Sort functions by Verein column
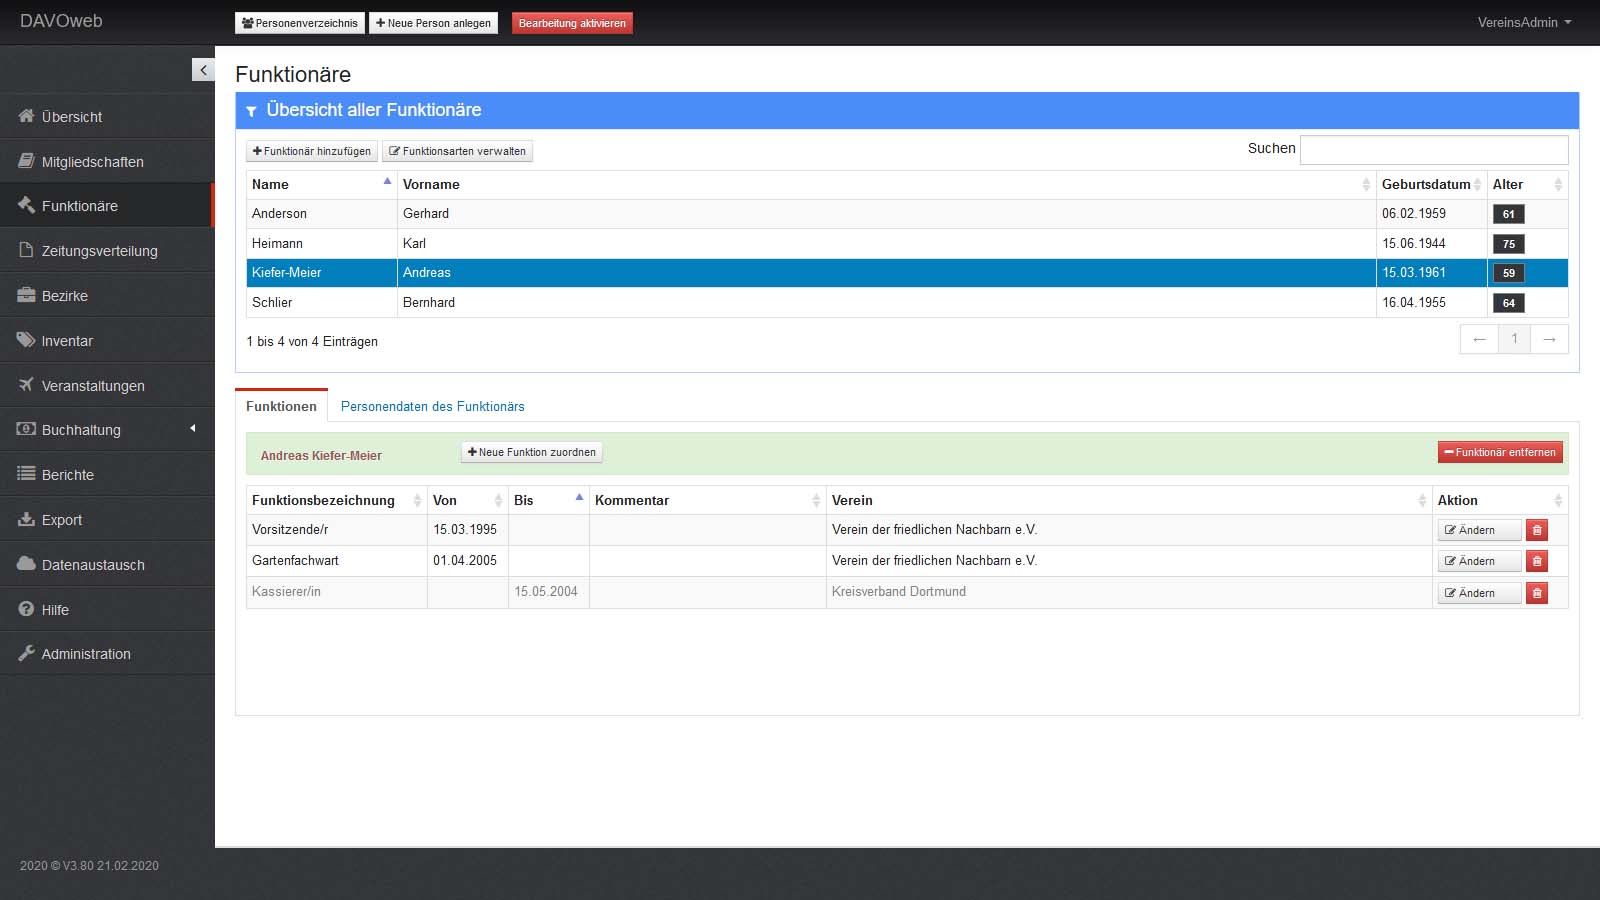Viewport: 1600px width, 900px height. [x=1129, y=500]
